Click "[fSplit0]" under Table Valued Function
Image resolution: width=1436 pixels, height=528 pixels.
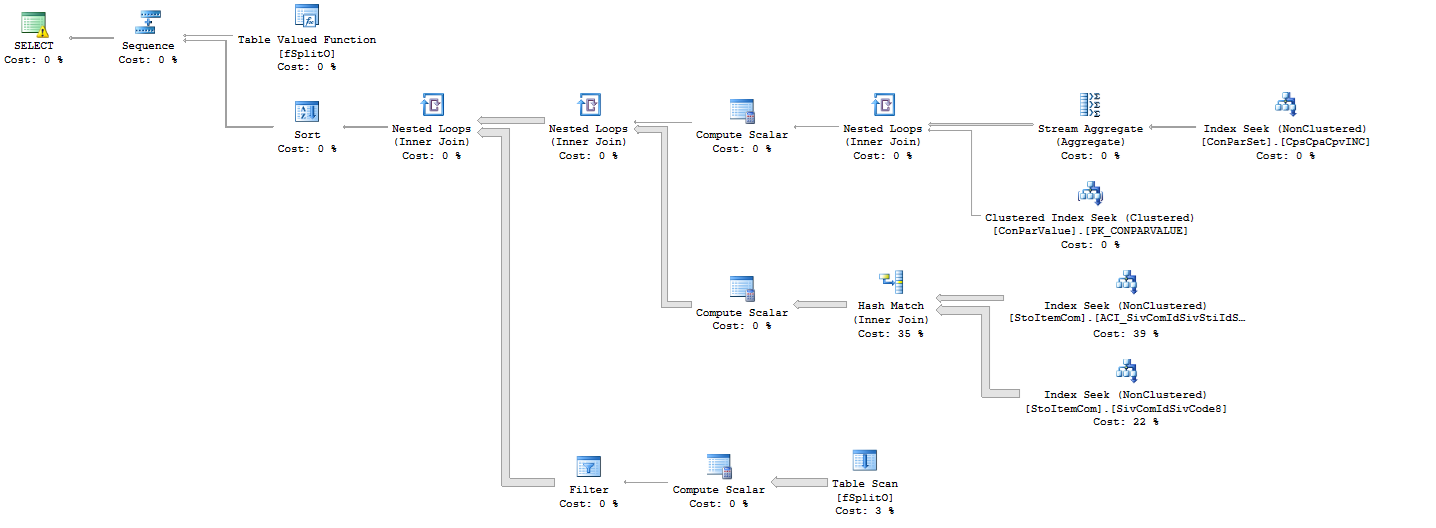click(306, 54)
